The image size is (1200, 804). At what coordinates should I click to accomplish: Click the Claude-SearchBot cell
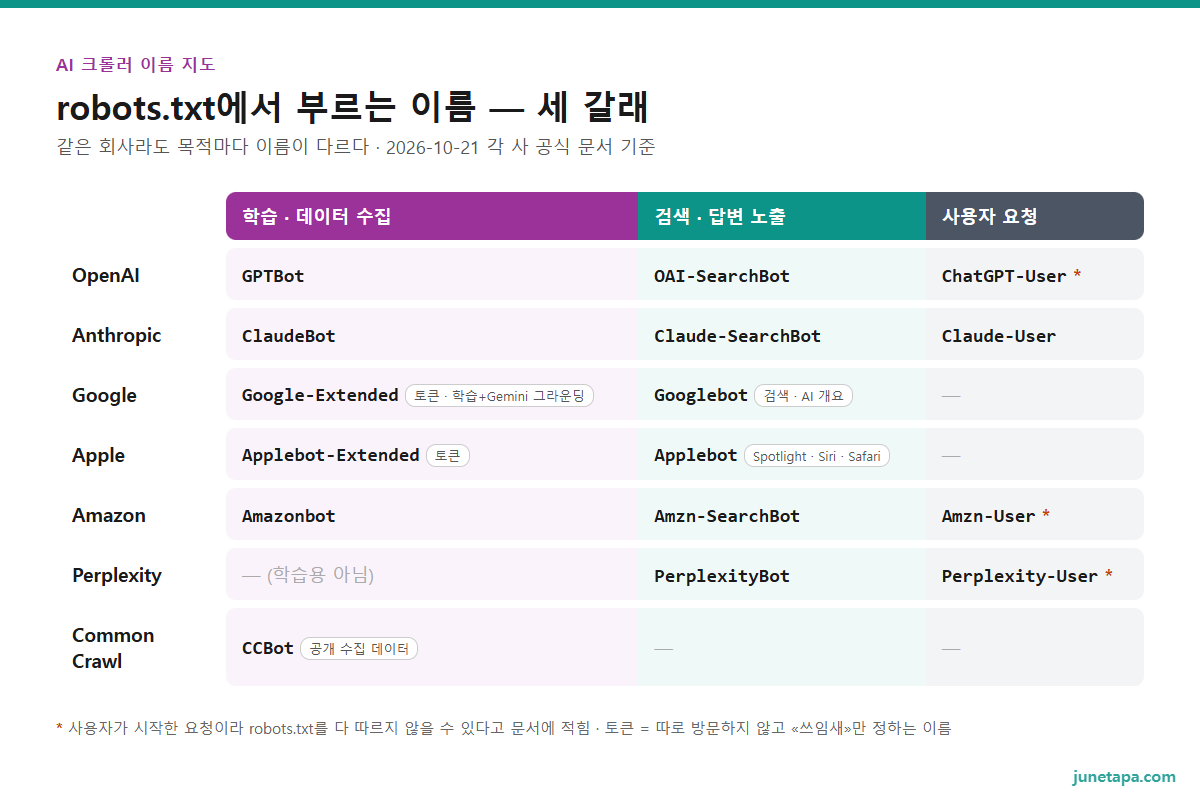click(782, 334)
